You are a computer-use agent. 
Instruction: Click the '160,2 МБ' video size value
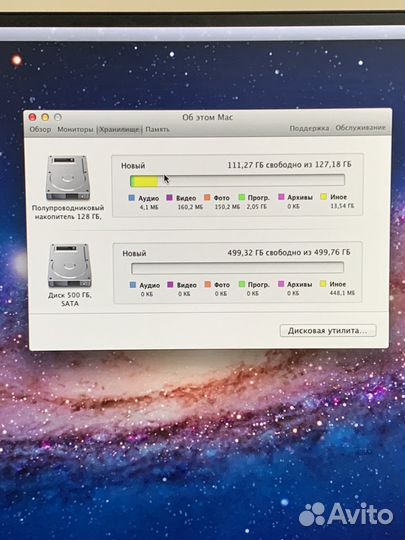[x=190, y=207]
